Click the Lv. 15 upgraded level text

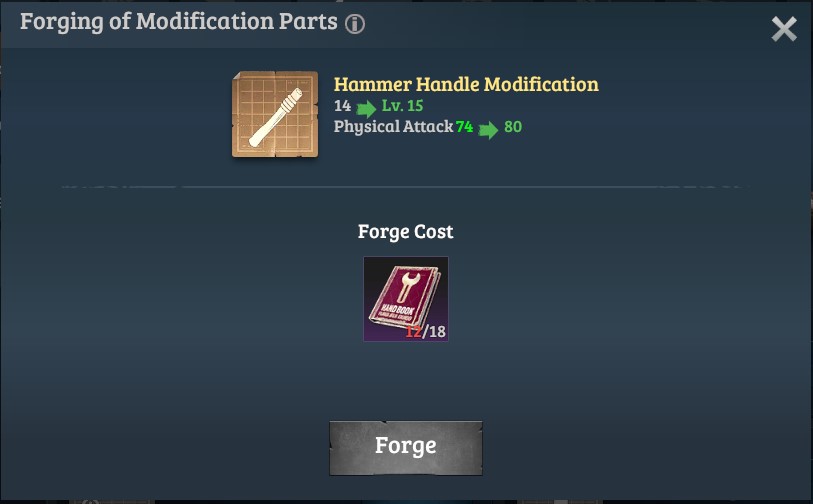[402, 106]
